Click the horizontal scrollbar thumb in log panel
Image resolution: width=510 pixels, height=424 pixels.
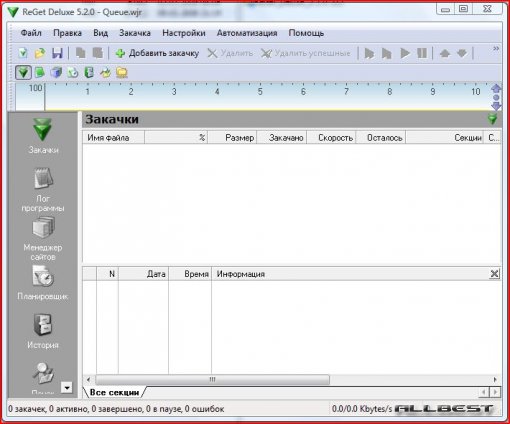[x=212, y=379]
